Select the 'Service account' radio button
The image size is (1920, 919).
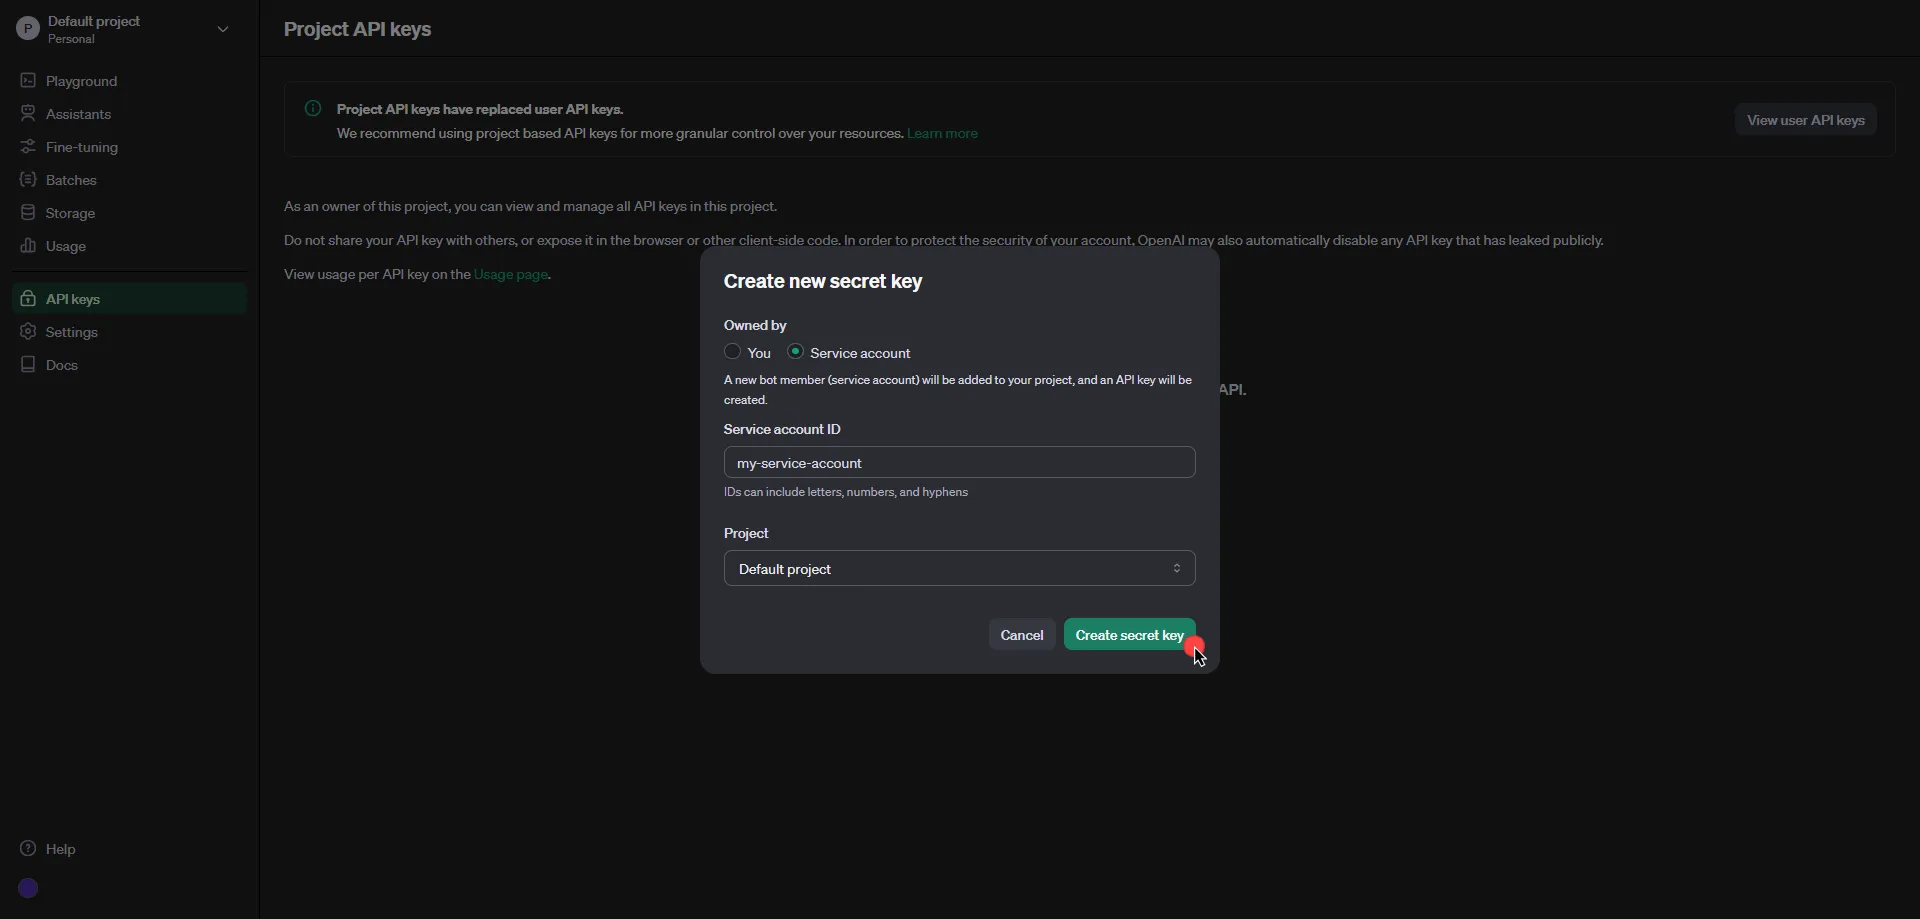pyautogui.click(x=796, y=352)
